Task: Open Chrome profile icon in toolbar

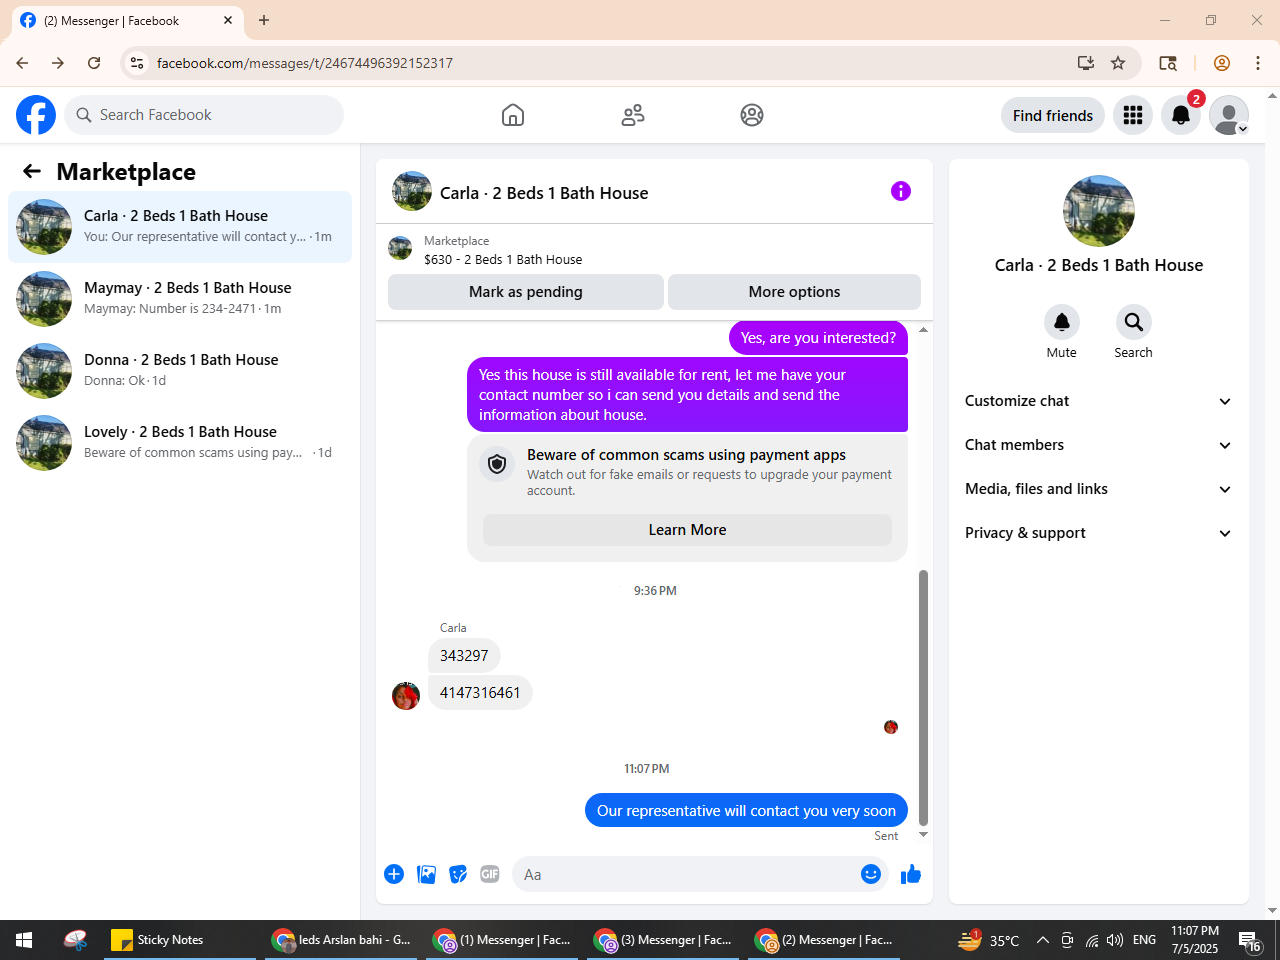Action: (x=1222, y=63)
